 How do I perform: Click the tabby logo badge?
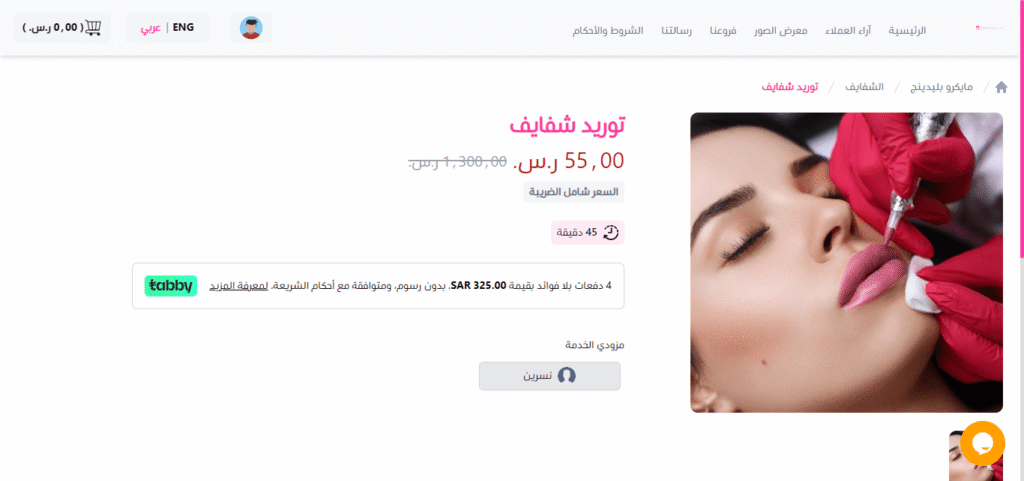tap(170, 285)
